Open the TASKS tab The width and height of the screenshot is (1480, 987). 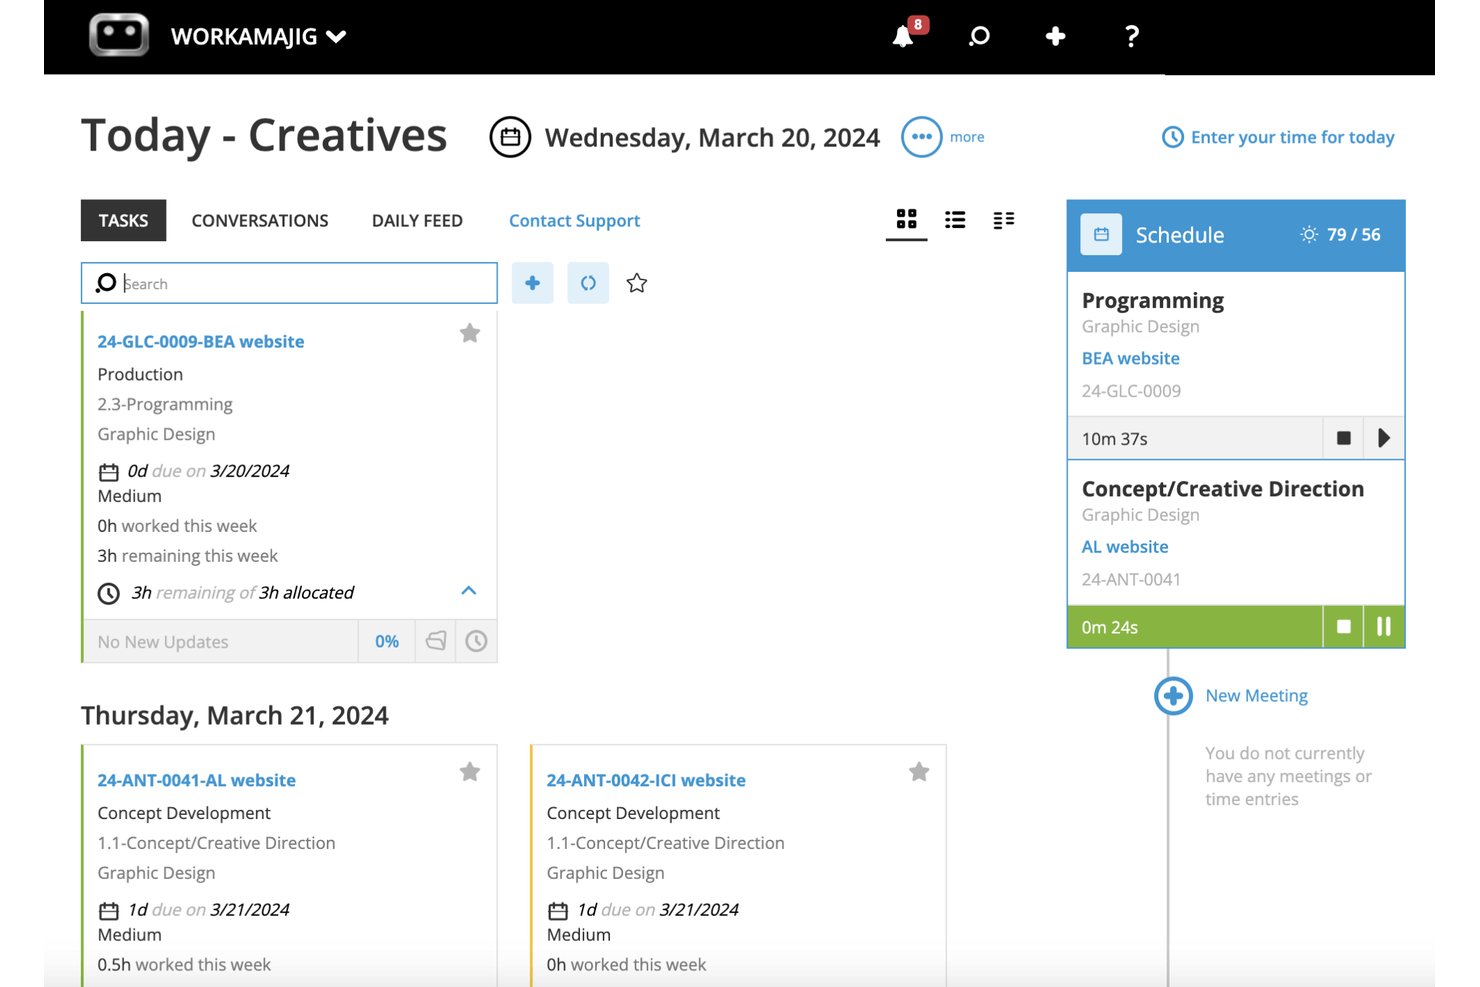123,220
